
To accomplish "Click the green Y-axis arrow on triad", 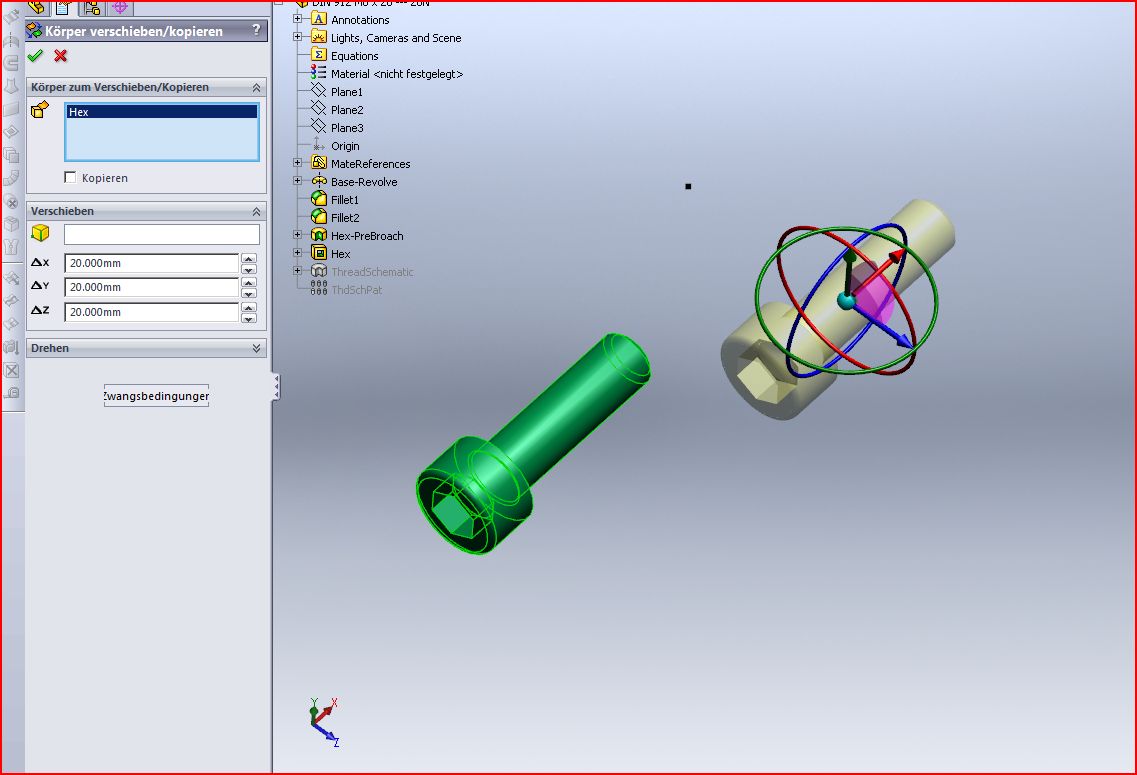I will 850,257.
